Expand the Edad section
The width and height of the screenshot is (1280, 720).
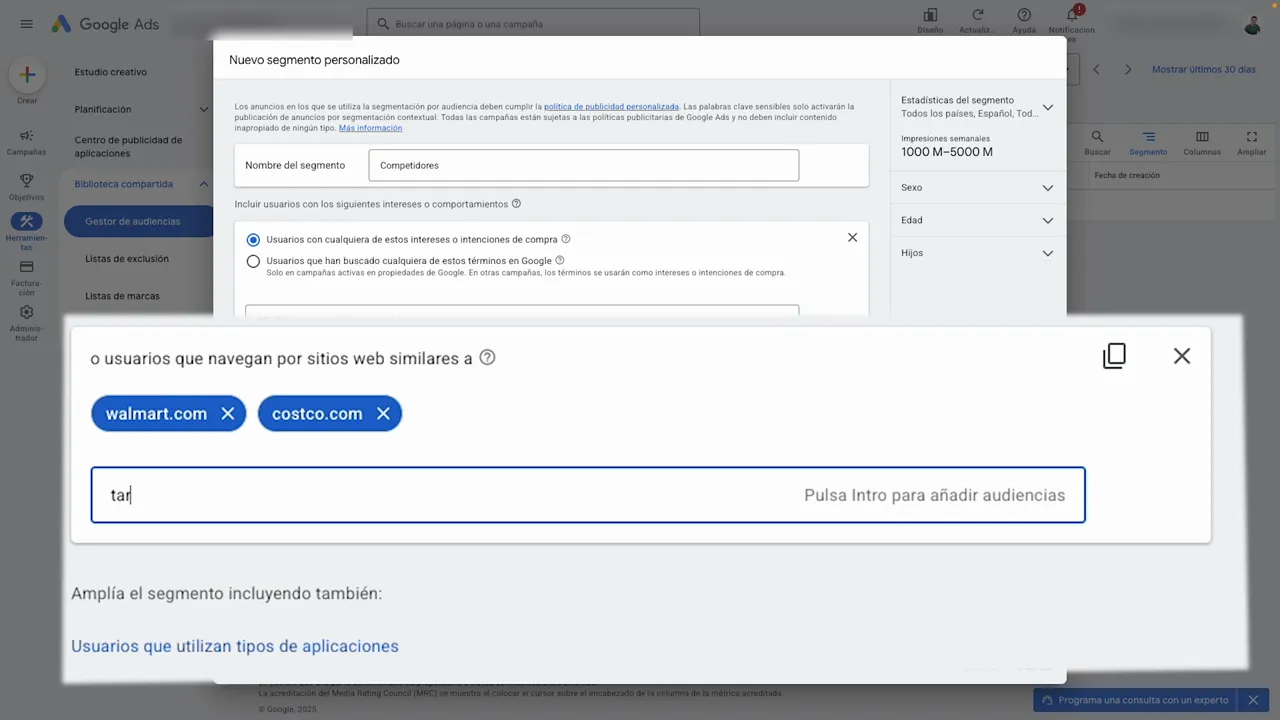1047,221
